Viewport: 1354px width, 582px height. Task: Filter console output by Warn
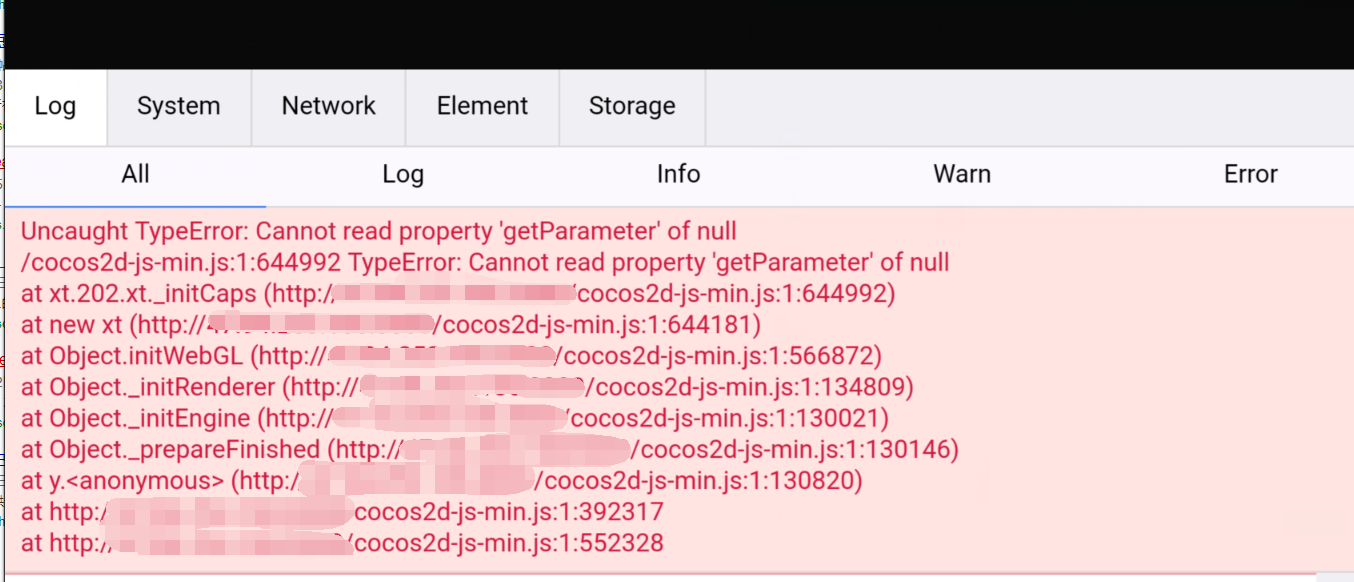(962, 174)
